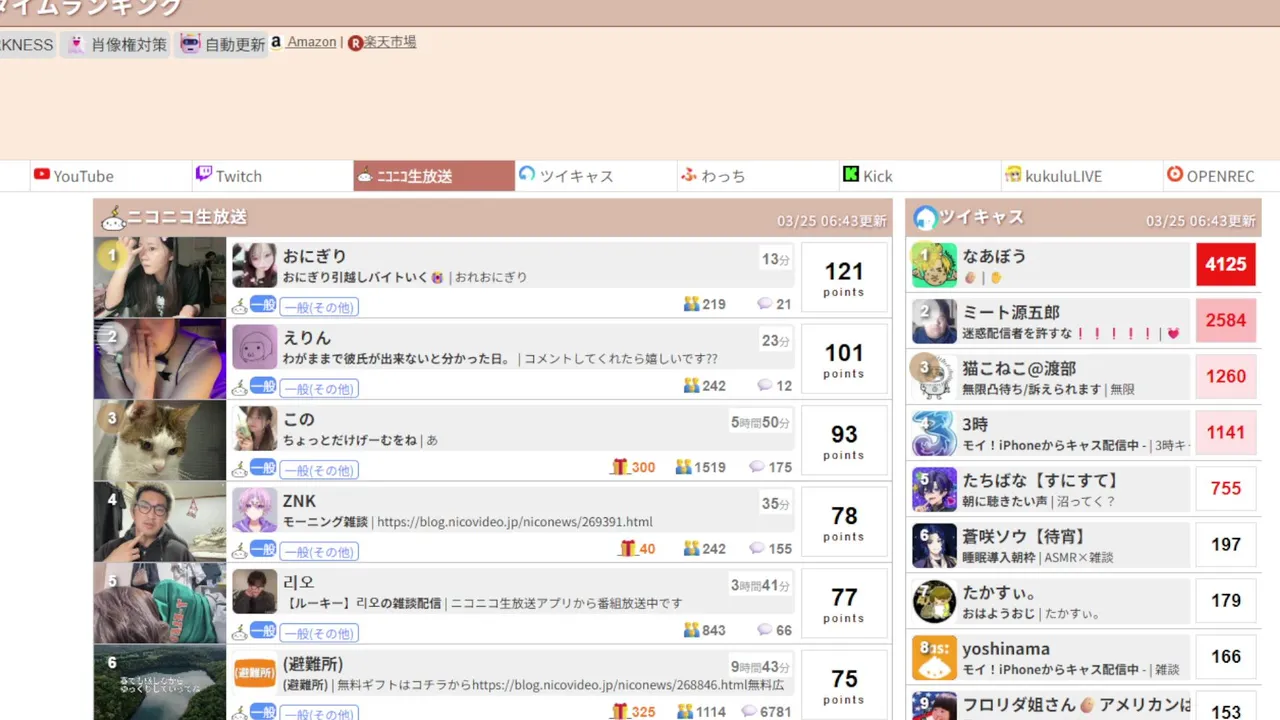This screenshot has width=1280, height=720.
Task: Toggle the 自動更新 button
Action: [222, 44]
